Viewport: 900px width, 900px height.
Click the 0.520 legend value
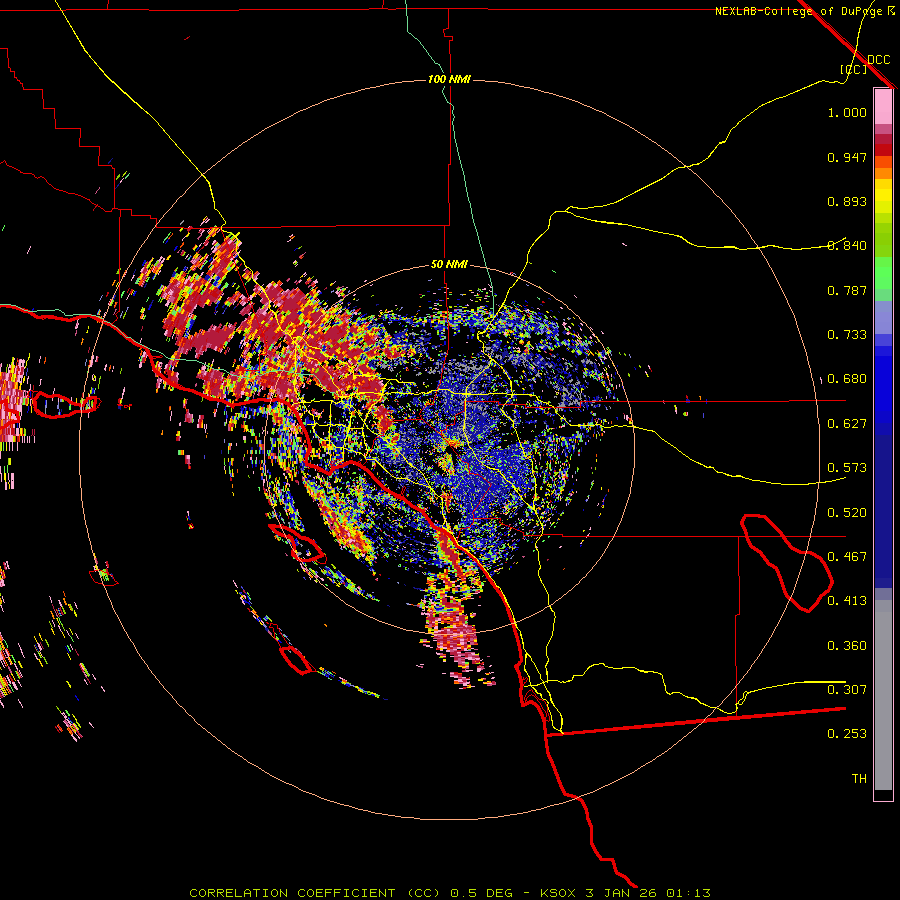pyautogui.click(x=847, y=513)
